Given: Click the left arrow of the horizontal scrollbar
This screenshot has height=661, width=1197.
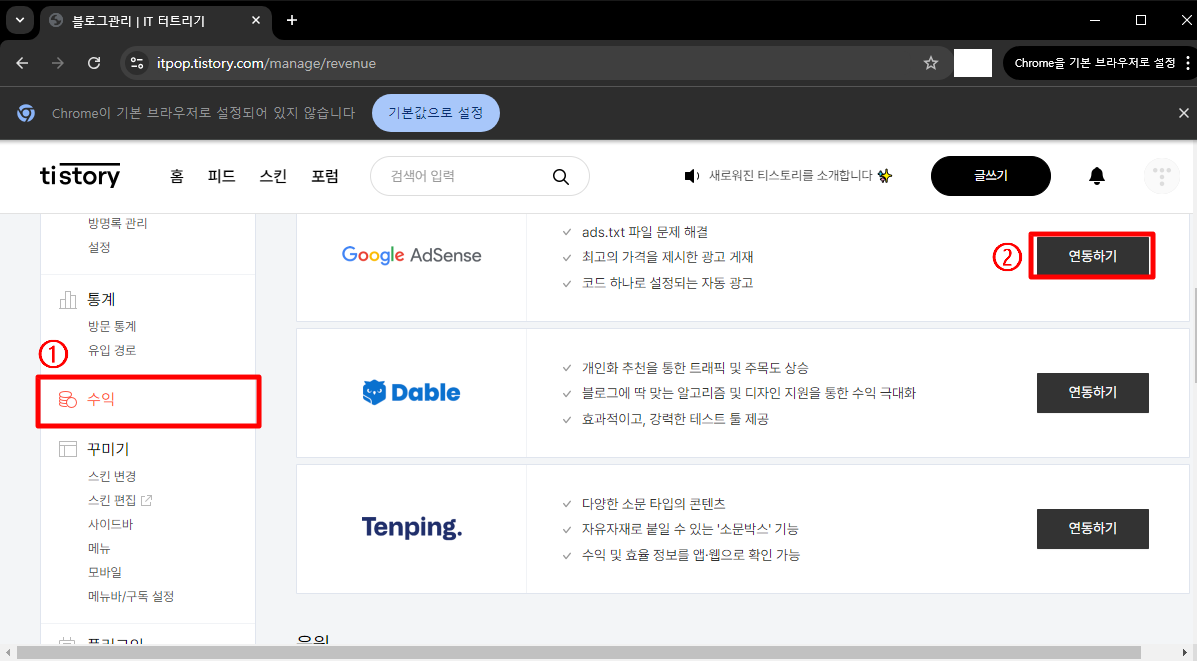Looking at the screenshot, I should click(x=8, y=653).
